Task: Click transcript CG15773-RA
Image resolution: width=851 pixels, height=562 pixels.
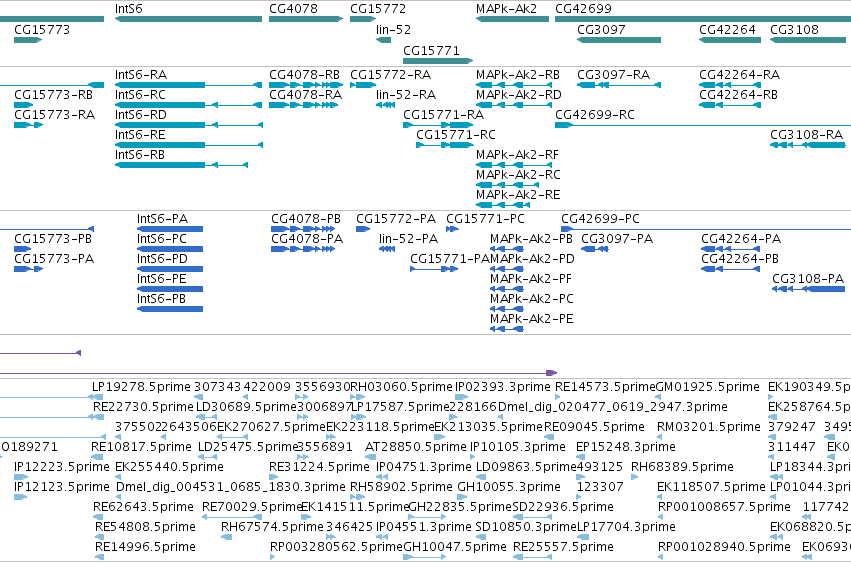Action: tap(28, 125)
